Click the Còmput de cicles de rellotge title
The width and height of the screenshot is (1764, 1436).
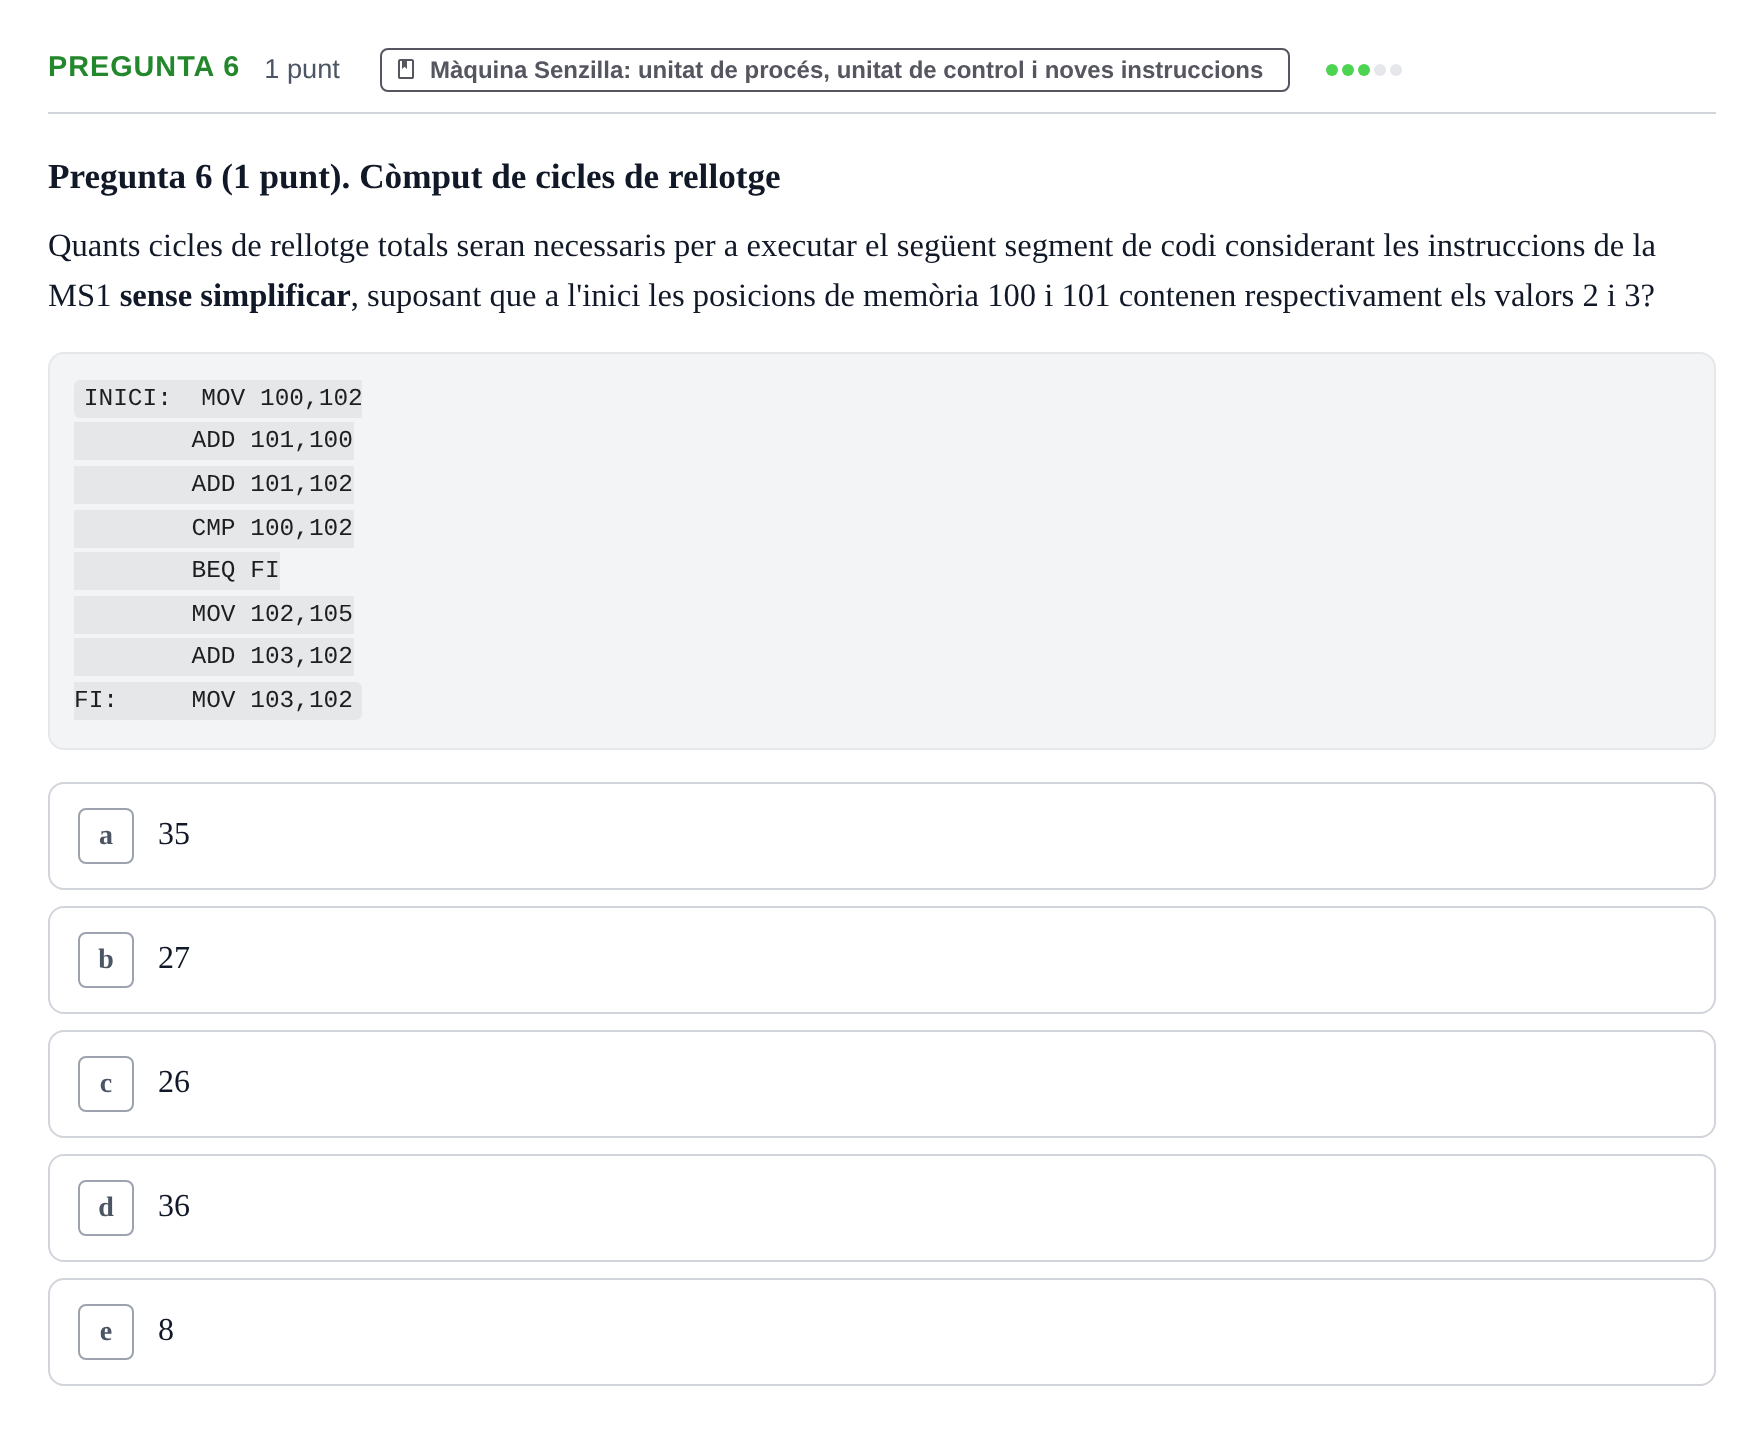click(570, 177)
